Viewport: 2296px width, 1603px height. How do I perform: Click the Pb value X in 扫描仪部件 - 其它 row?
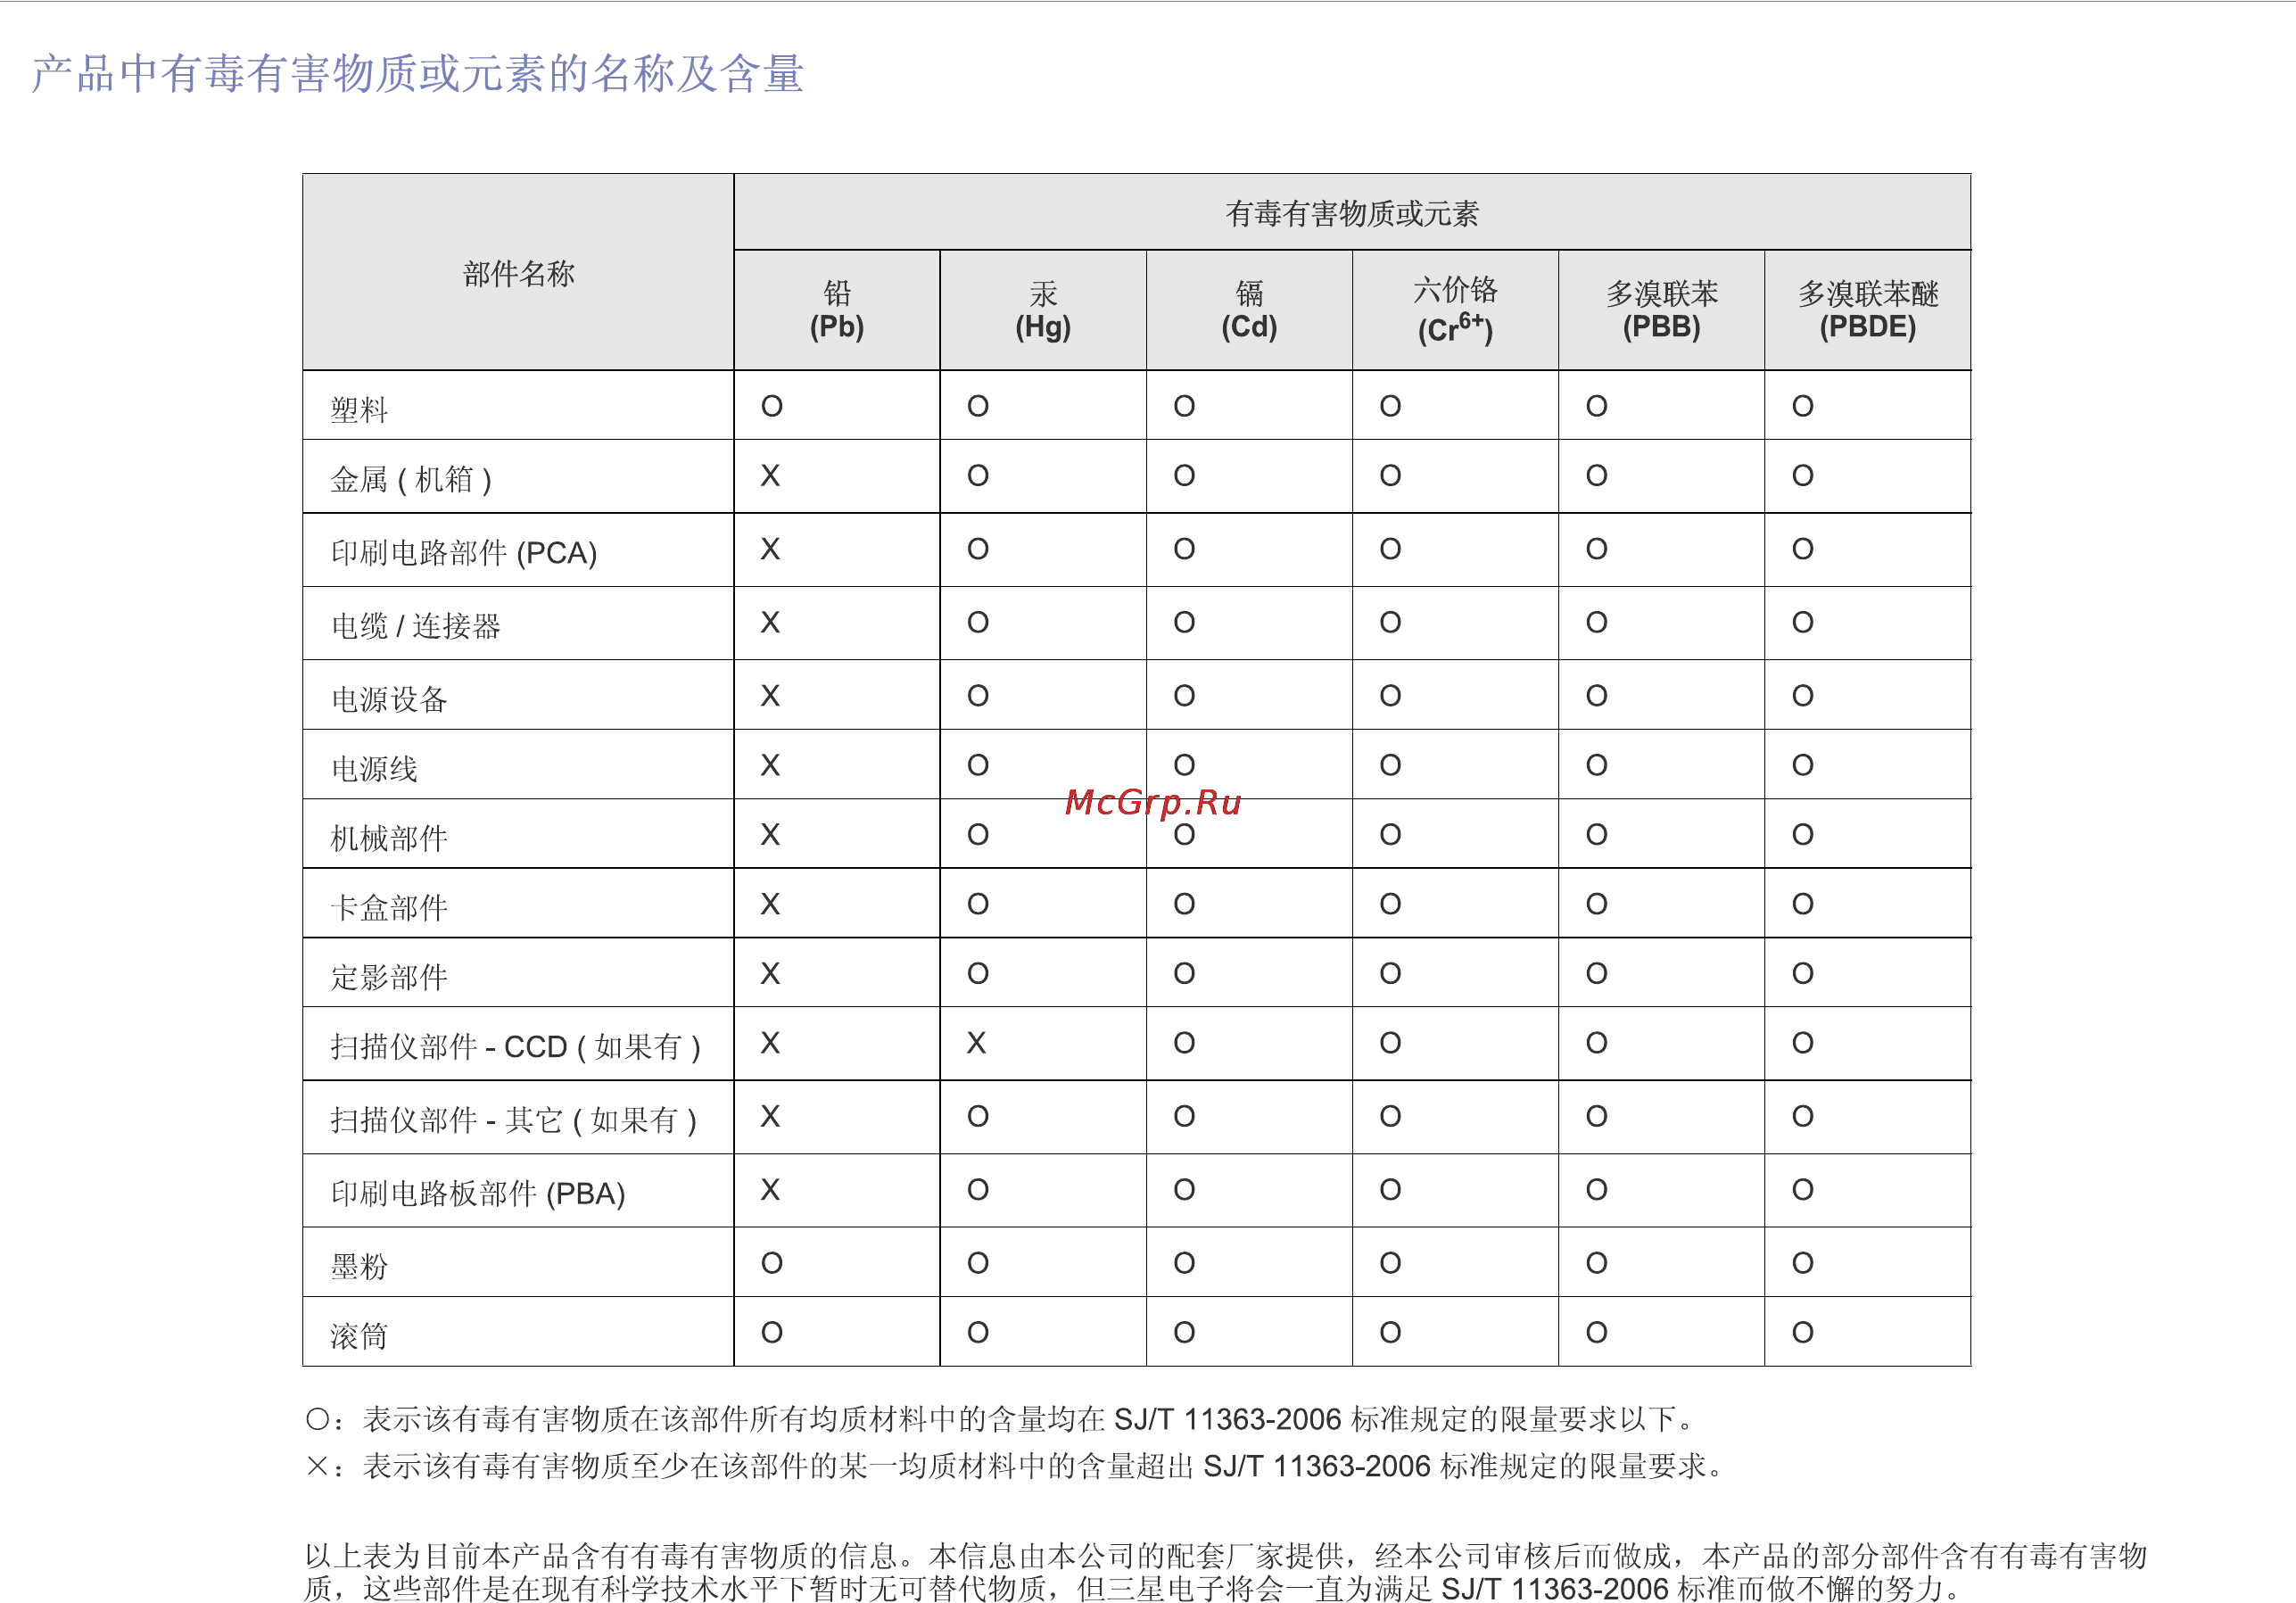tap(770, 1116)
